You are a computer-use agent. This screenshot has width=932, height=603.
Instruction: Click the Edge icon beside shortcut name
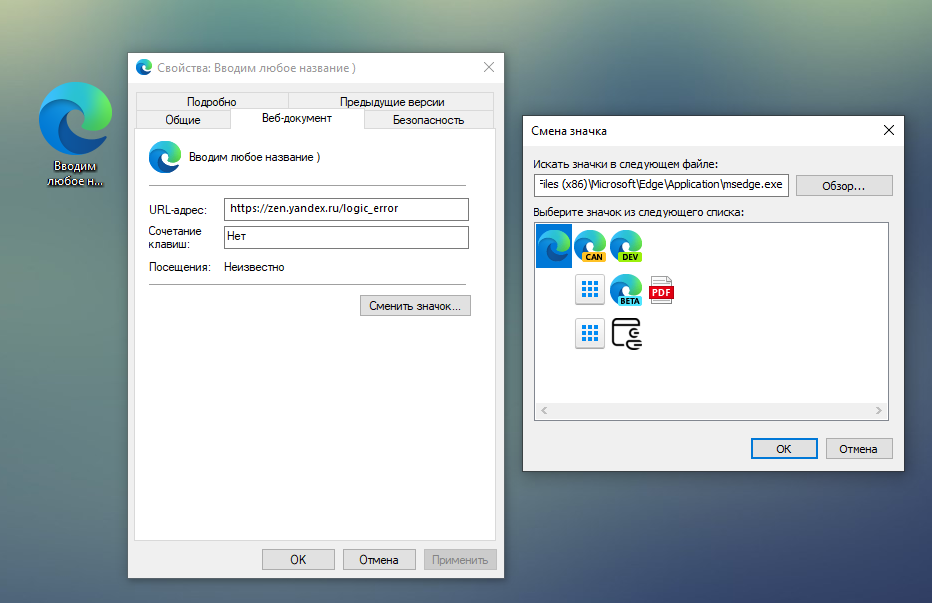165,157
